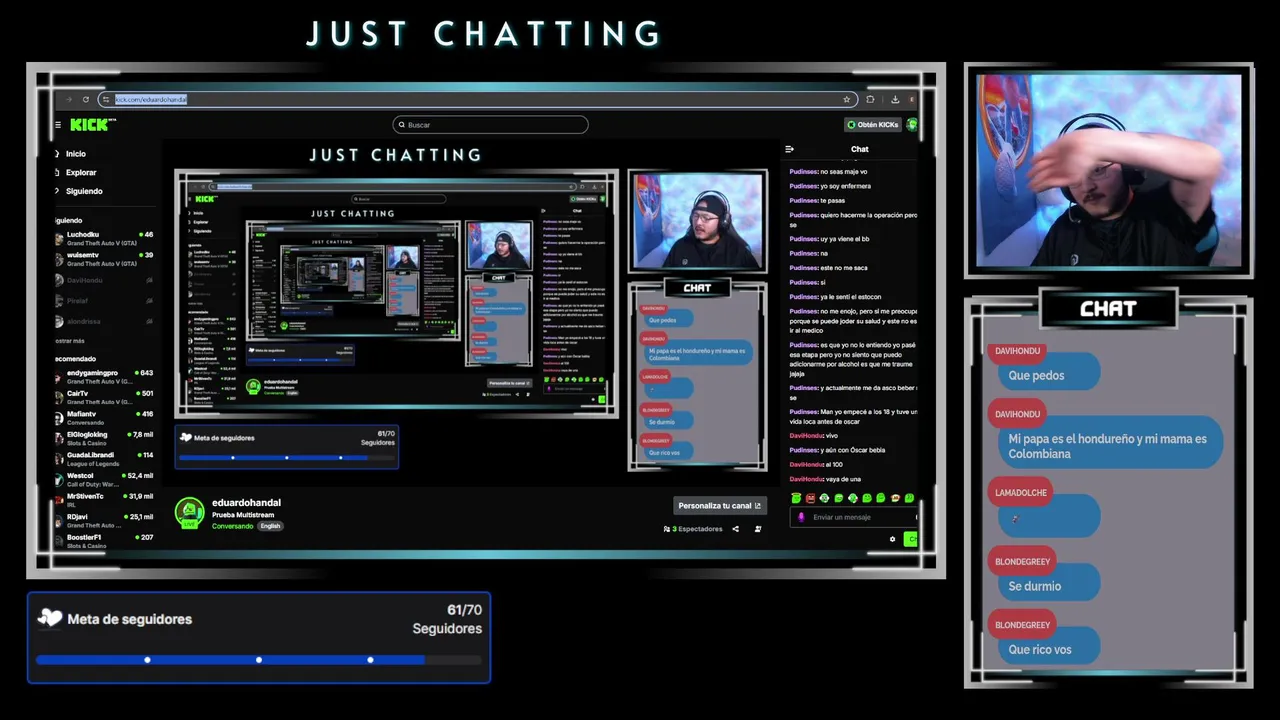The width and height of the screenshot is (1280, 720).
Task: Open Mafiantv recommended channel
Action: point(104,418)
